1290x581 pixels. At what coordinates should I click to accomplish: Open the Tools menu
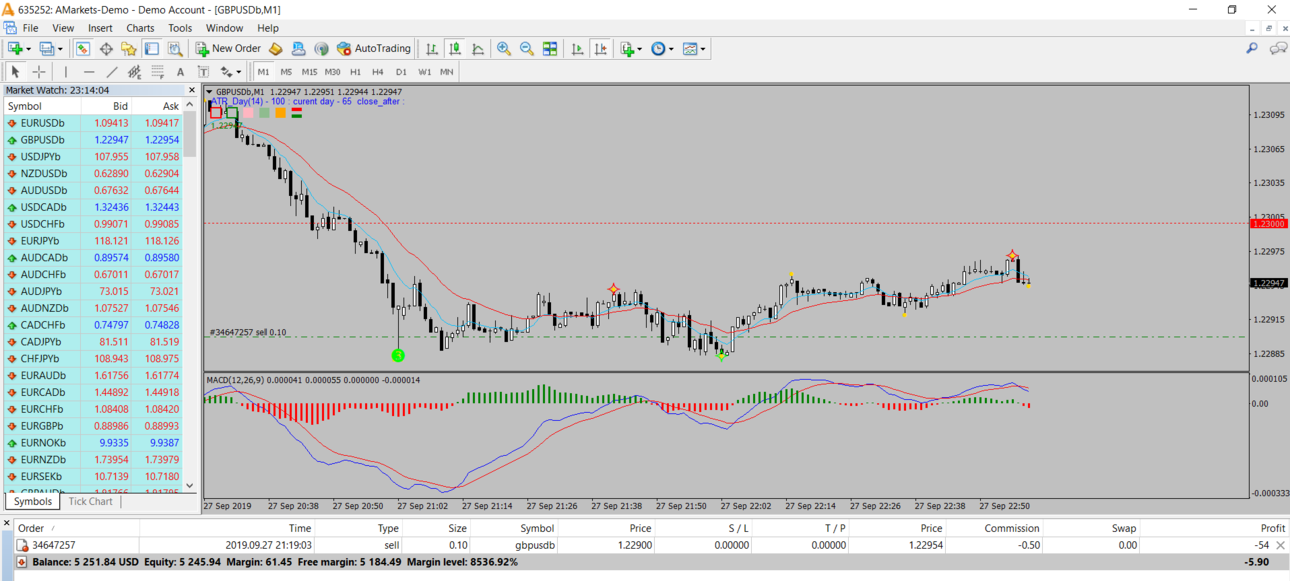coord(180,28)
